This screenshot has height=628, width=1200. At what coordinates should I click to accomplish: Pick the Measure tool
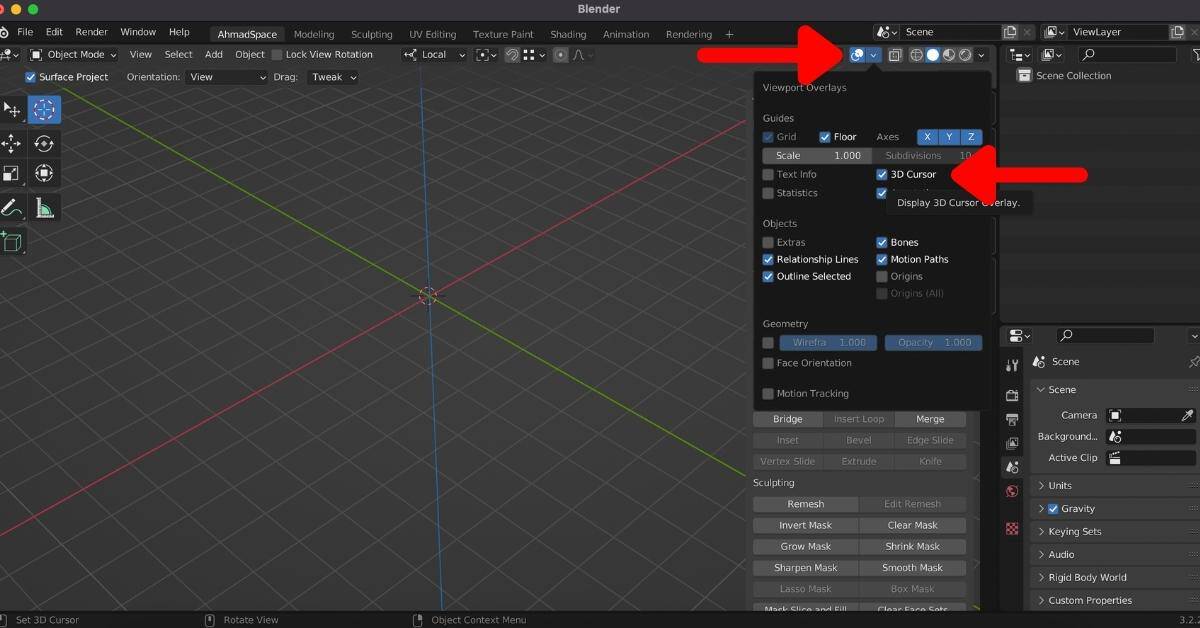(x=44, y=208)
